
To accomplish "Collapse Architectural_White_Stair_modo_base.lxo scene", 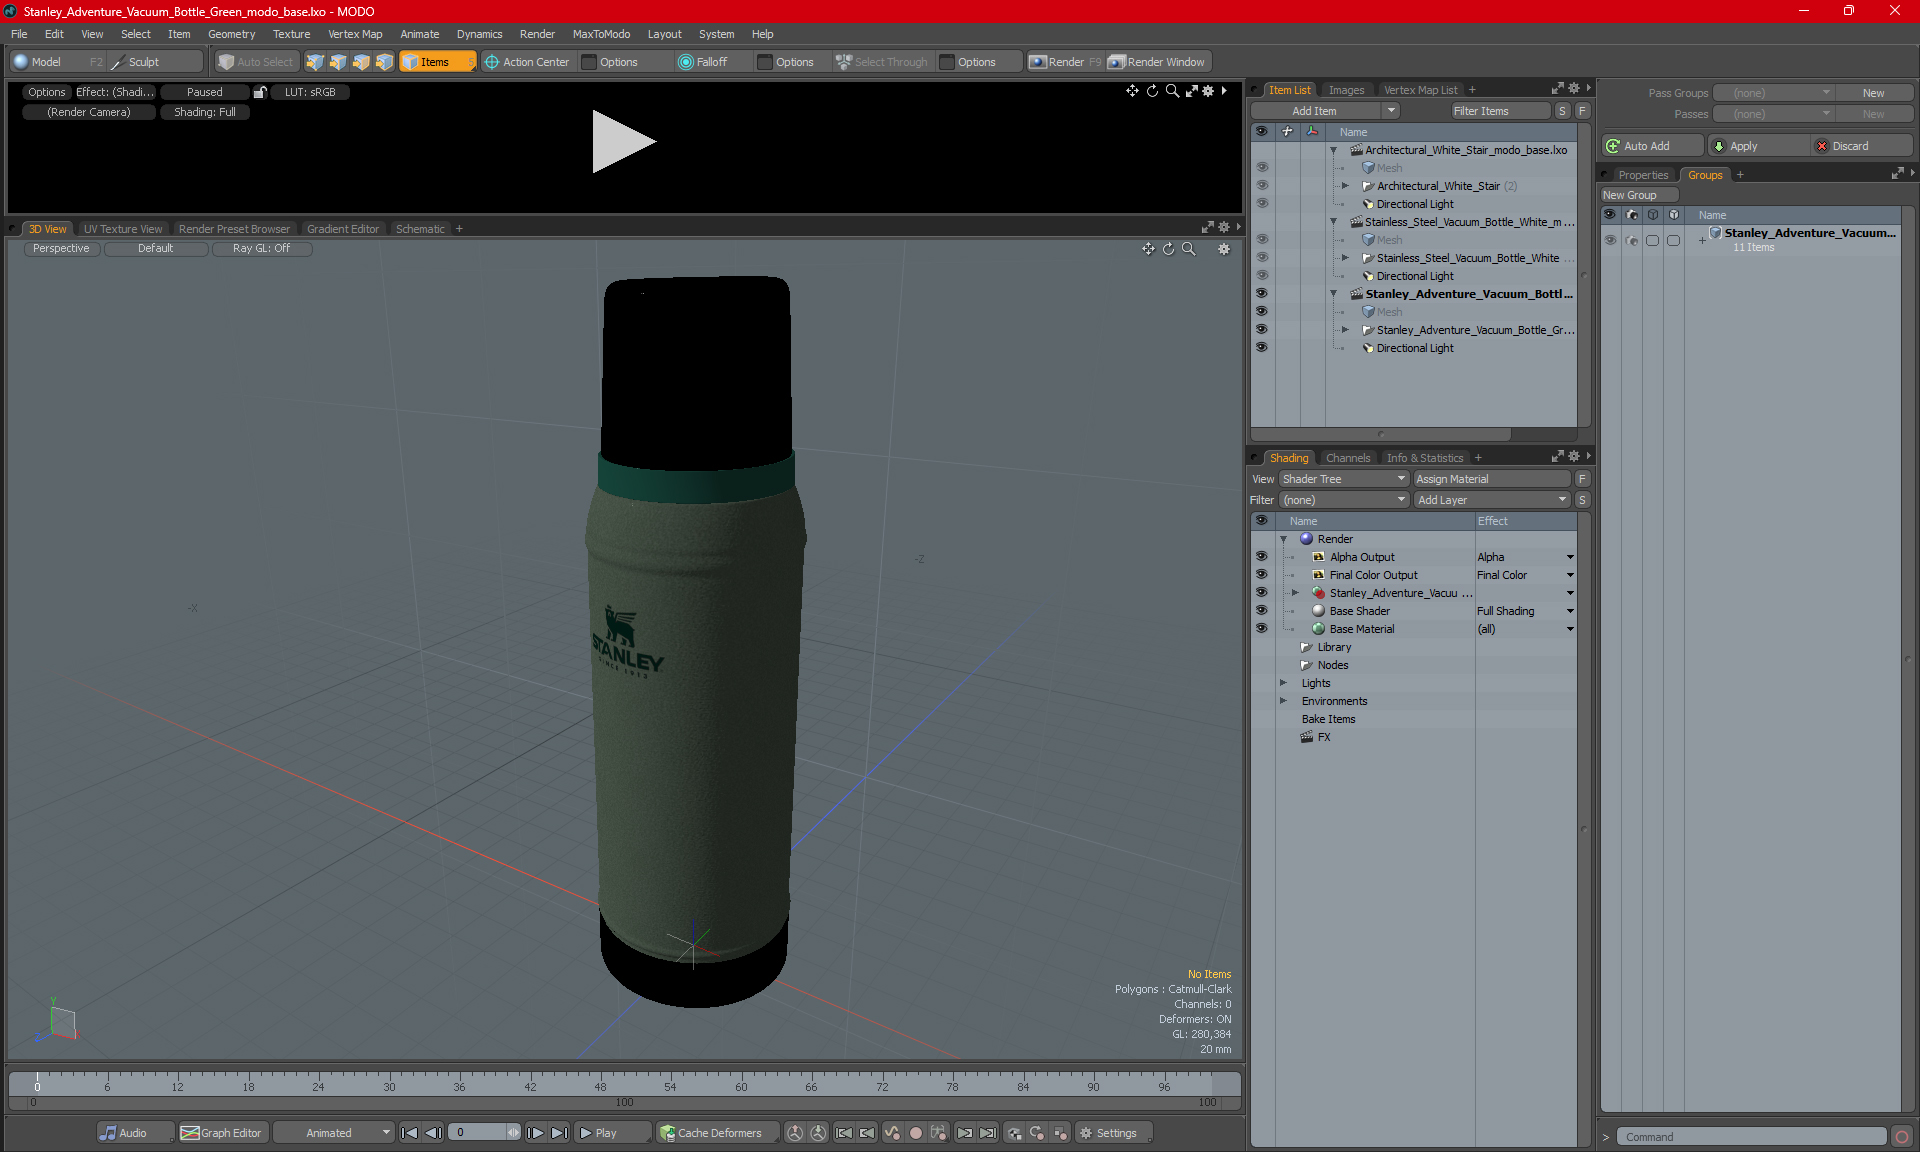I will pos(1333,150).
